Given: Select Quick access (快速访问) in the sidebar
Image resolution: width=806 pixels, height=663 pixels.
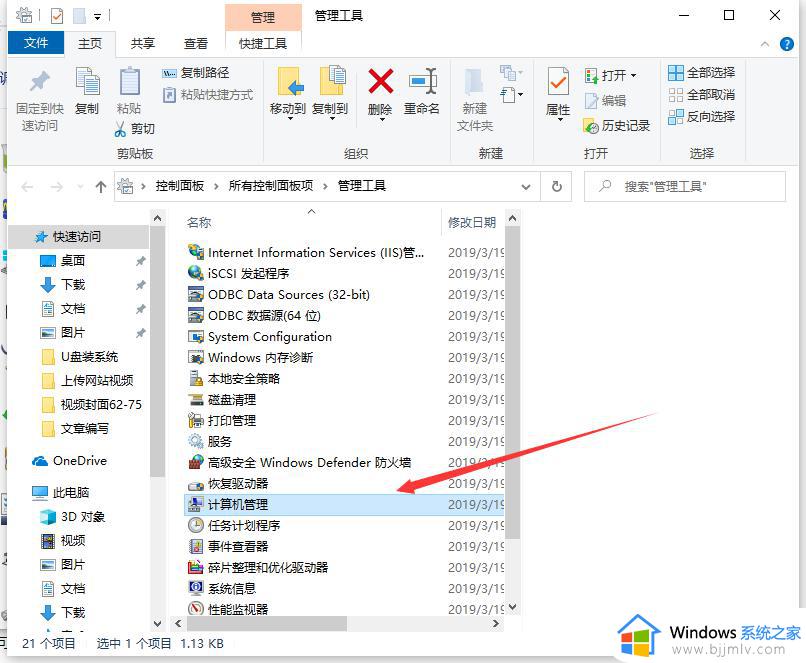Looking at the screenshot, I should (x=77, y=236).
